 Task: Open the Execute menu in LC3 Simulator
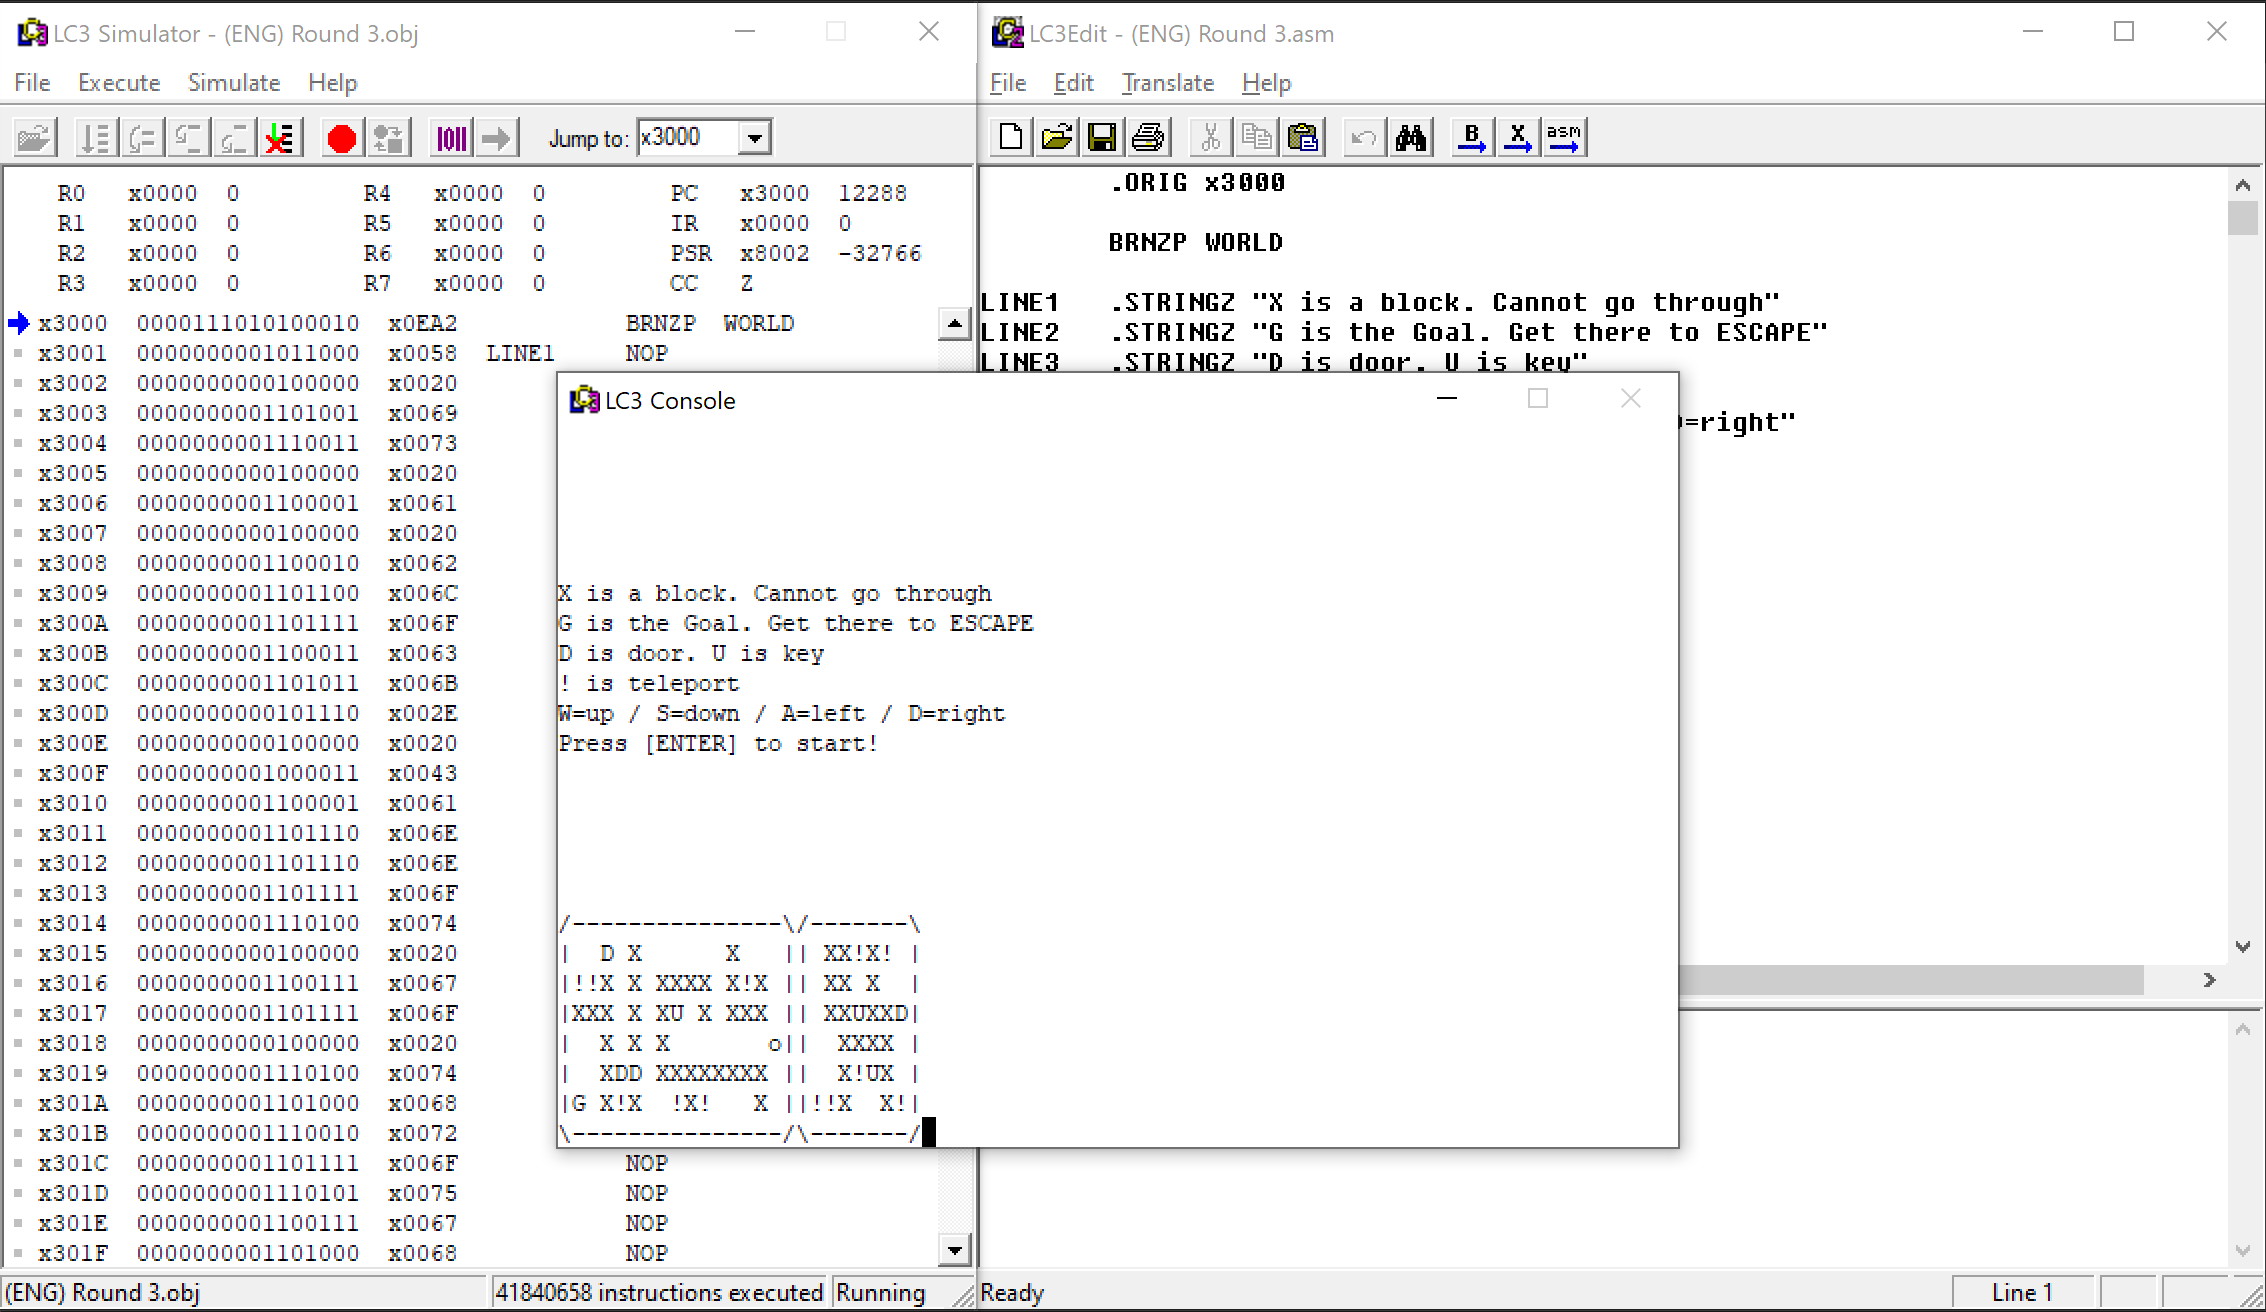(119, 83)
